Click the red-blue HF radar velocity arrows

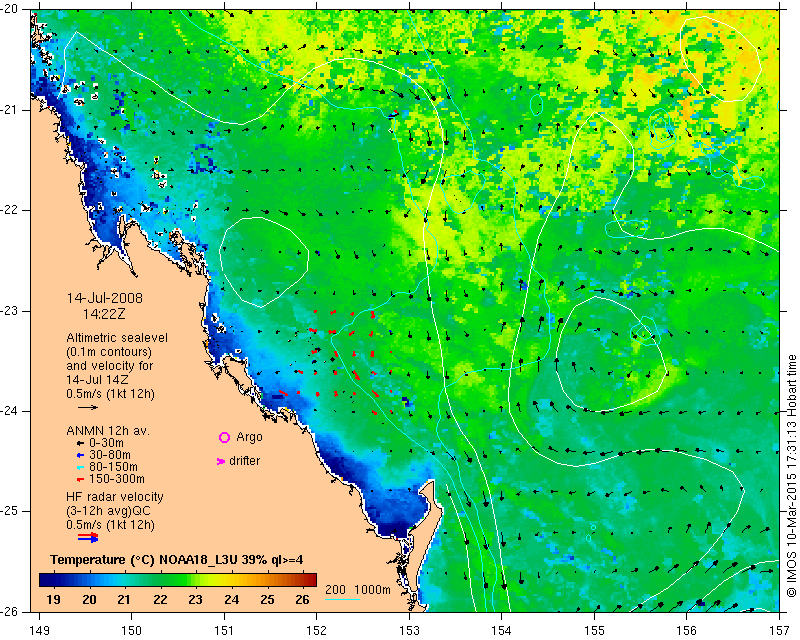pos(88,537)
